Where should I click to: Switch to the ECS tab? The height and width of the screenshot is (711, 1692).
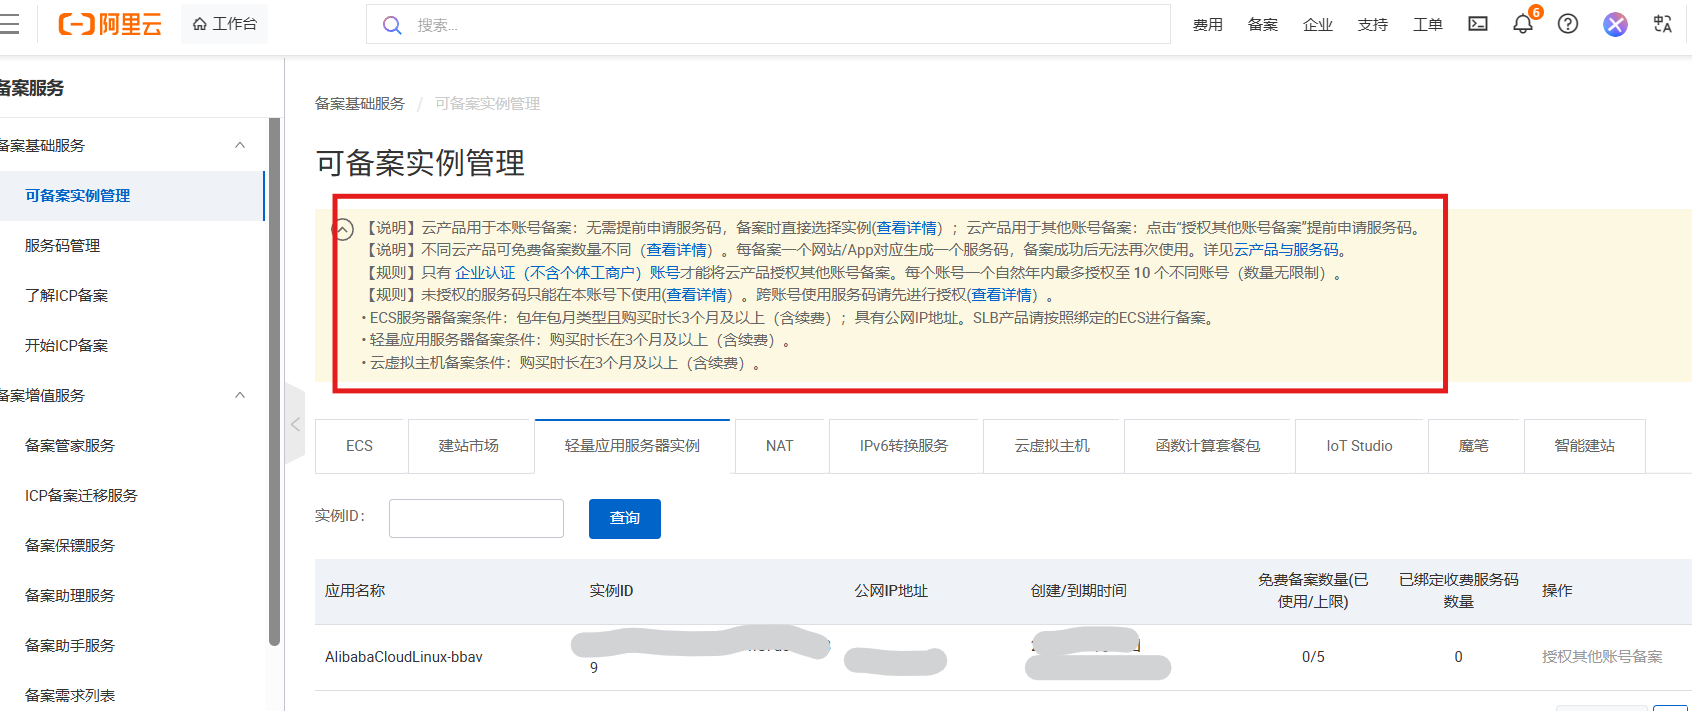pos(359,446)
